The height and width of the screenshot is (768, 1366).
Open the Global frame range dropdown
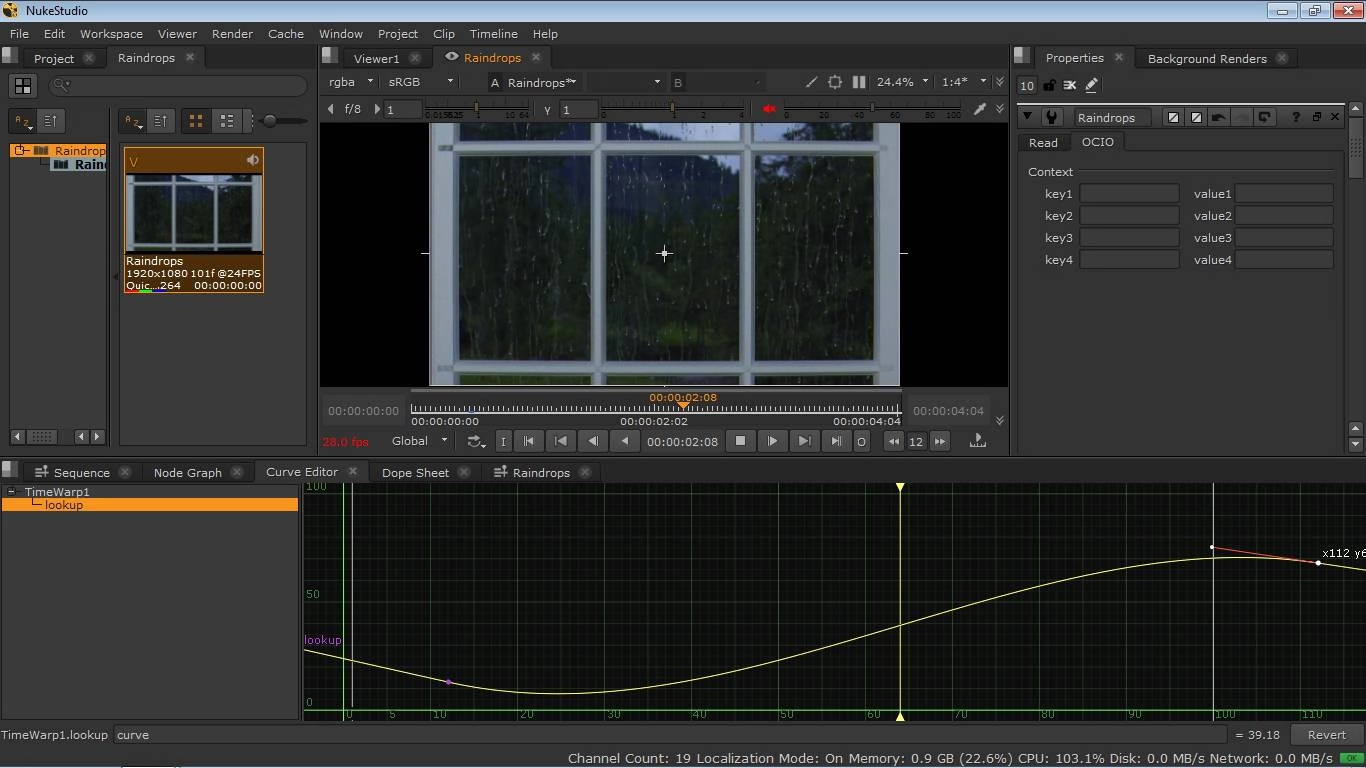point(420,441)
